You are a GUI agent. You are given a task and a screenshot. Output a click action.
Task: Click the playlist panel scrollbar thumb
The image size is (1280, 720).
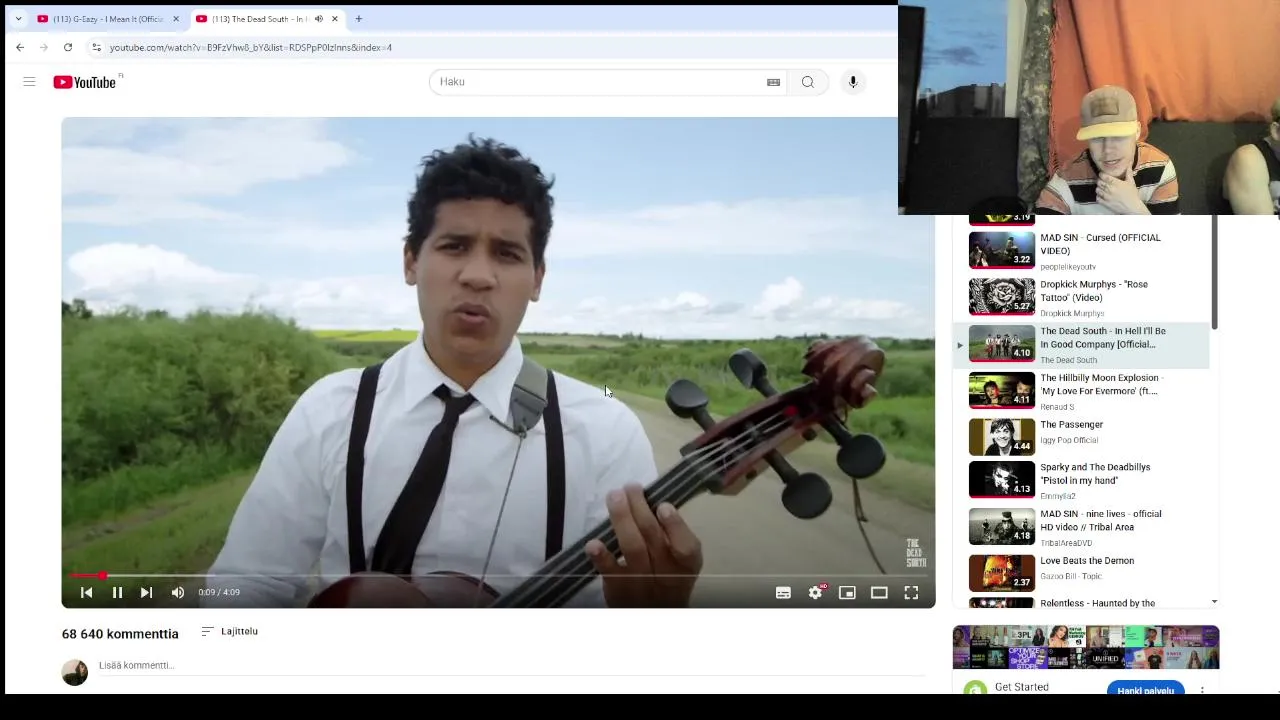tap(1214, 271)
